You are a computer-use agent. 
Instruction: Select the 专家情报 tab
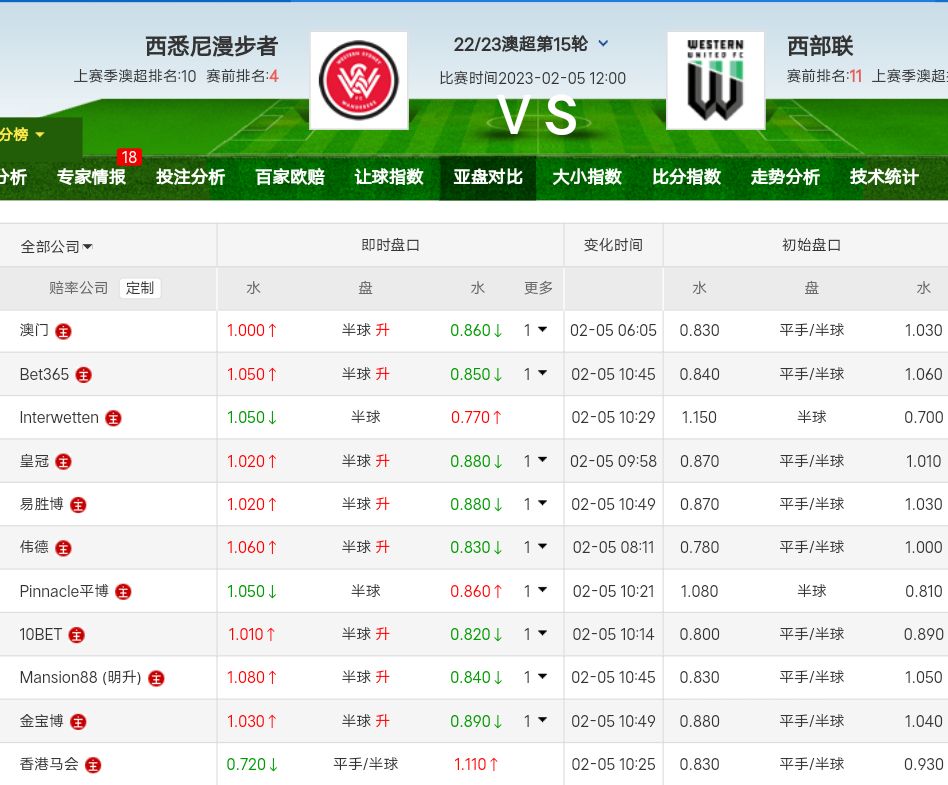[91, 177]
